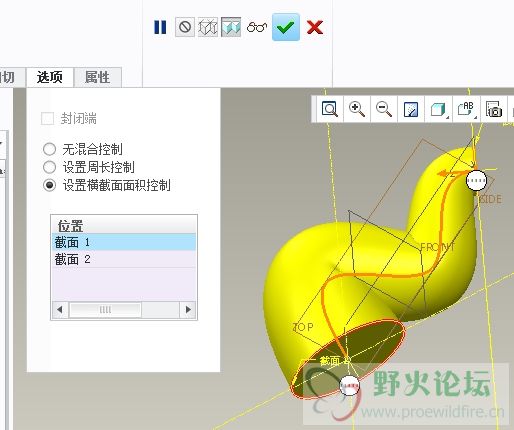Image resolution: width=514 pixels, height=430 pixels.
Task: Select the attached shaded preview icon
Action: pyautogui.click(x=231, y=27)
